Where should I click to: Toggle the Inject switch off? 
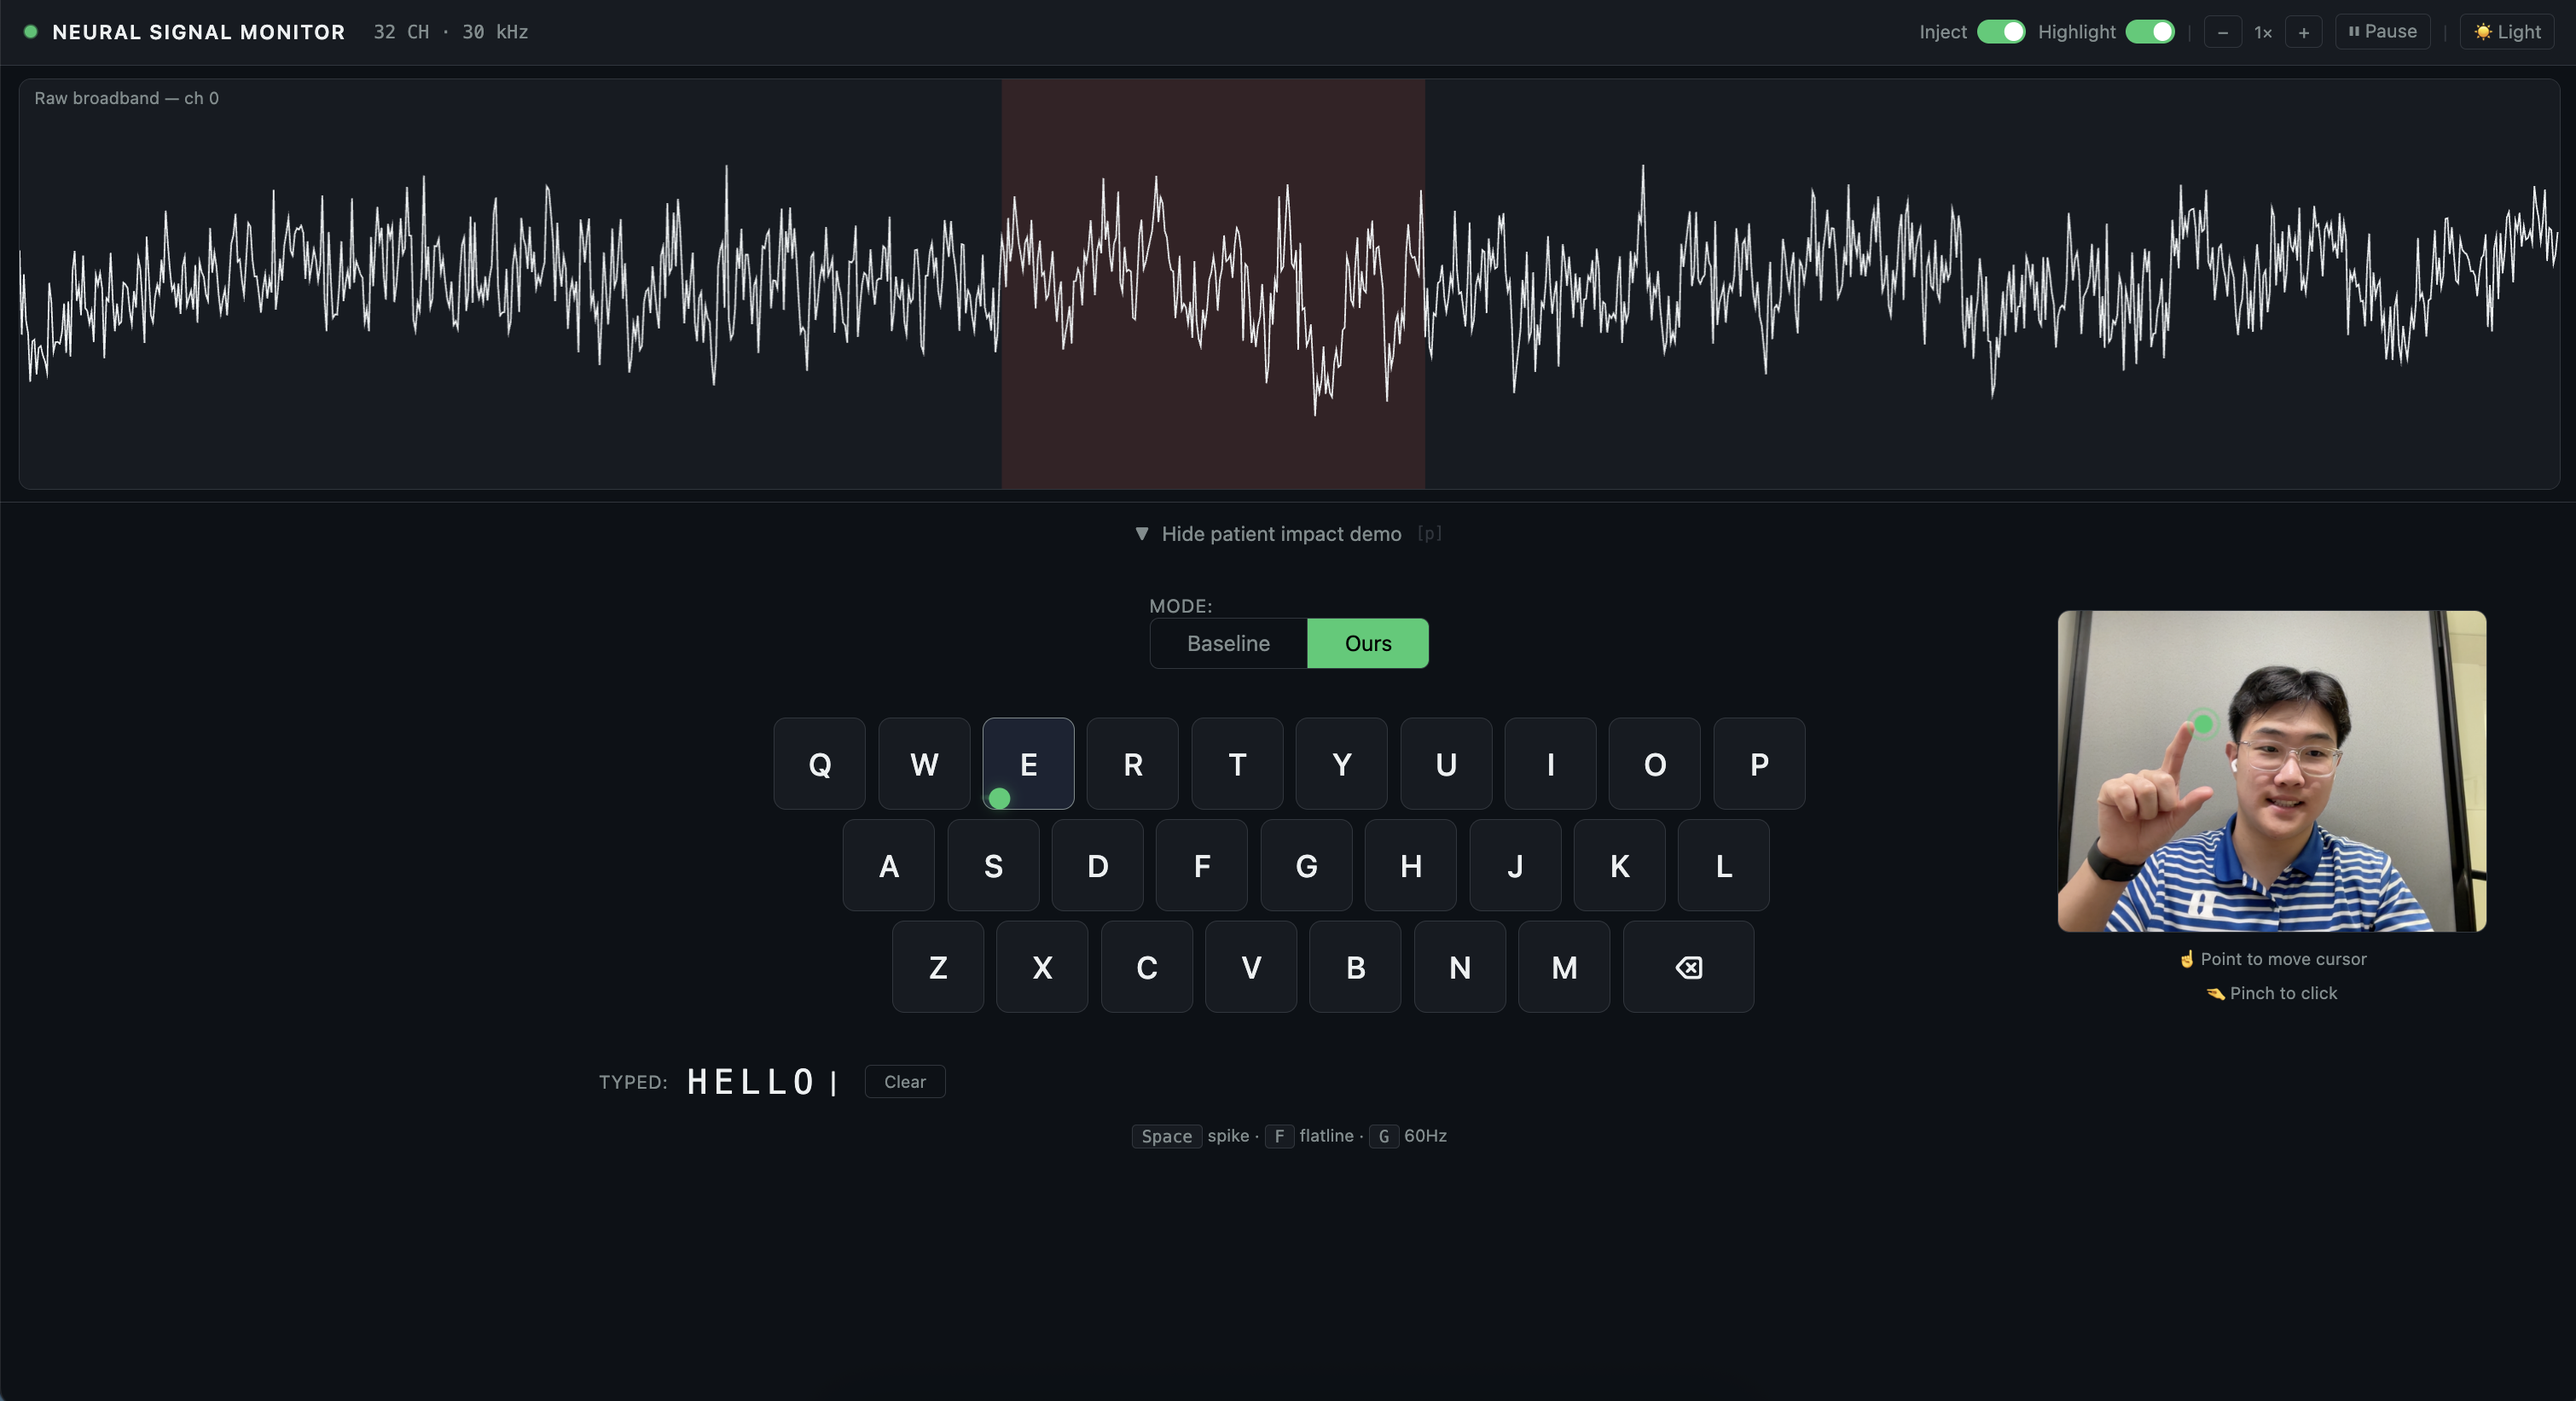(2000, 32)
